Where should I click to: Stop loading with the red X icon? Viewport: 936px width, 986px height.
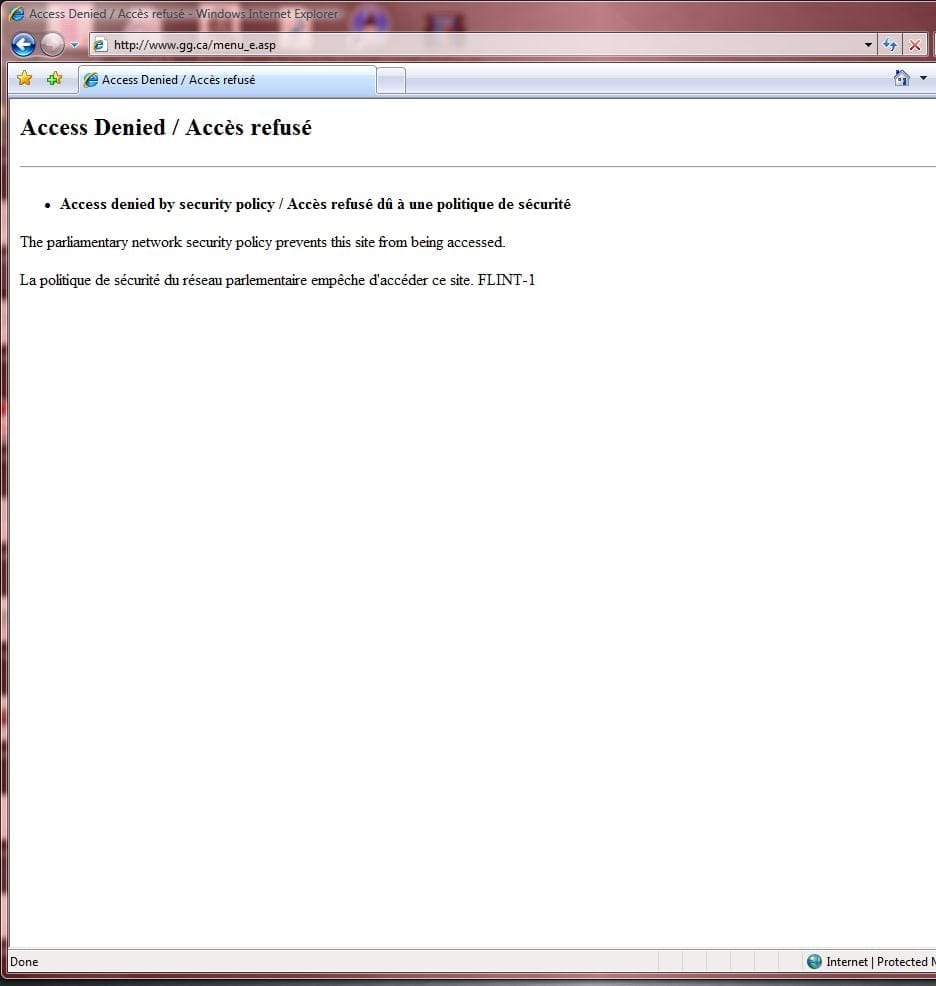tap(915, 45)
